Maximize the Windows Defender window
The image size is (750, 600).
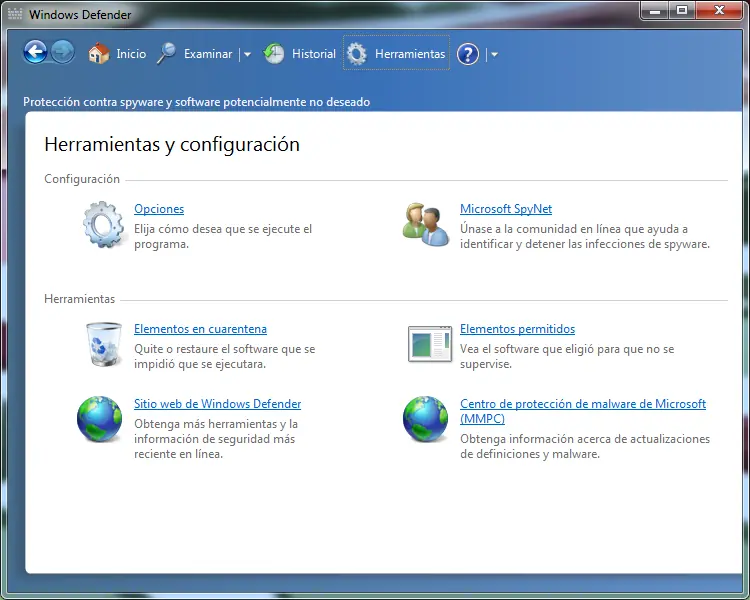point(682,10)
